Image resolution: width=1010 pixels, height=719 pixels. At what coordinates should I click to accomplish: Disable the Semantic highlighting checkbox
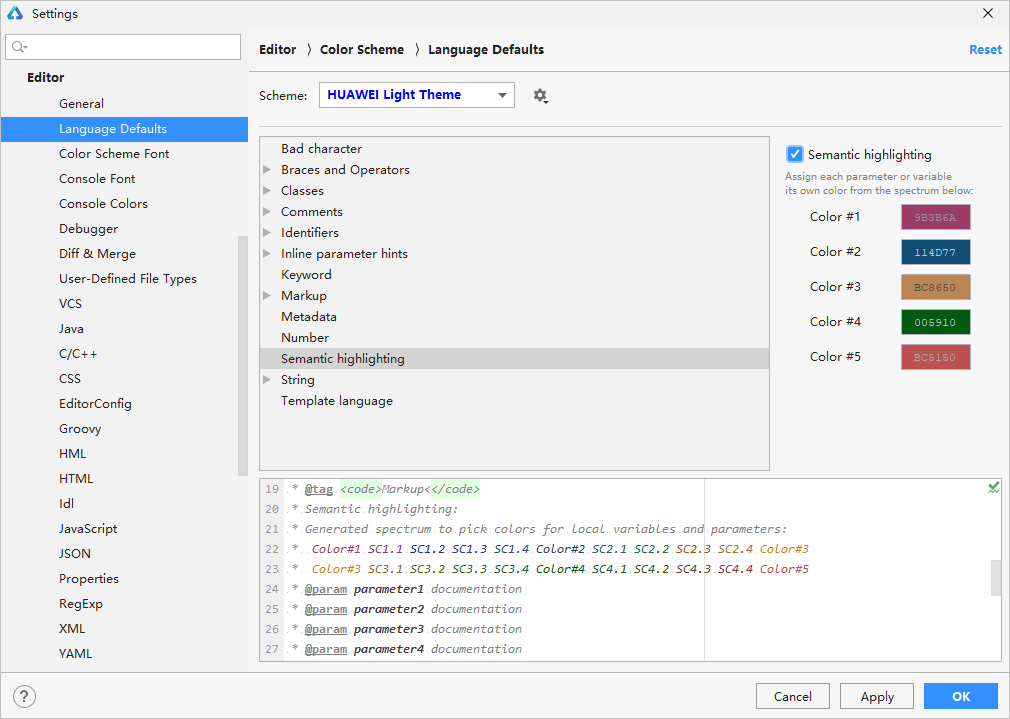point(794,154)
